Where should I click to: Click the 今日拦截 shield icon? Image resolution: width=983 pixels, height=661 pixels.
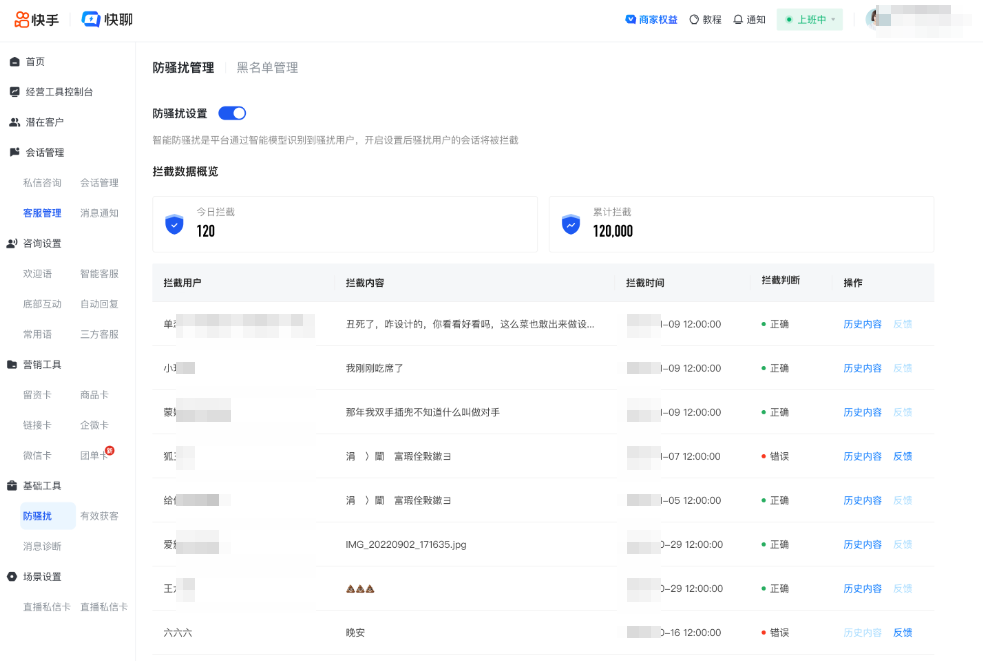174,225
